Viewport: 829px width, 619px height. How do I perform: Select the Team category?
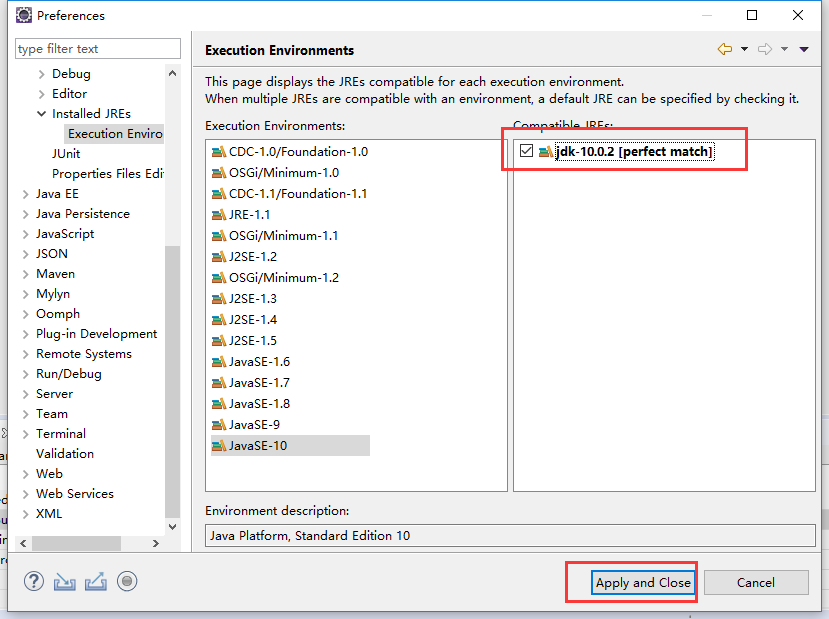52,414
